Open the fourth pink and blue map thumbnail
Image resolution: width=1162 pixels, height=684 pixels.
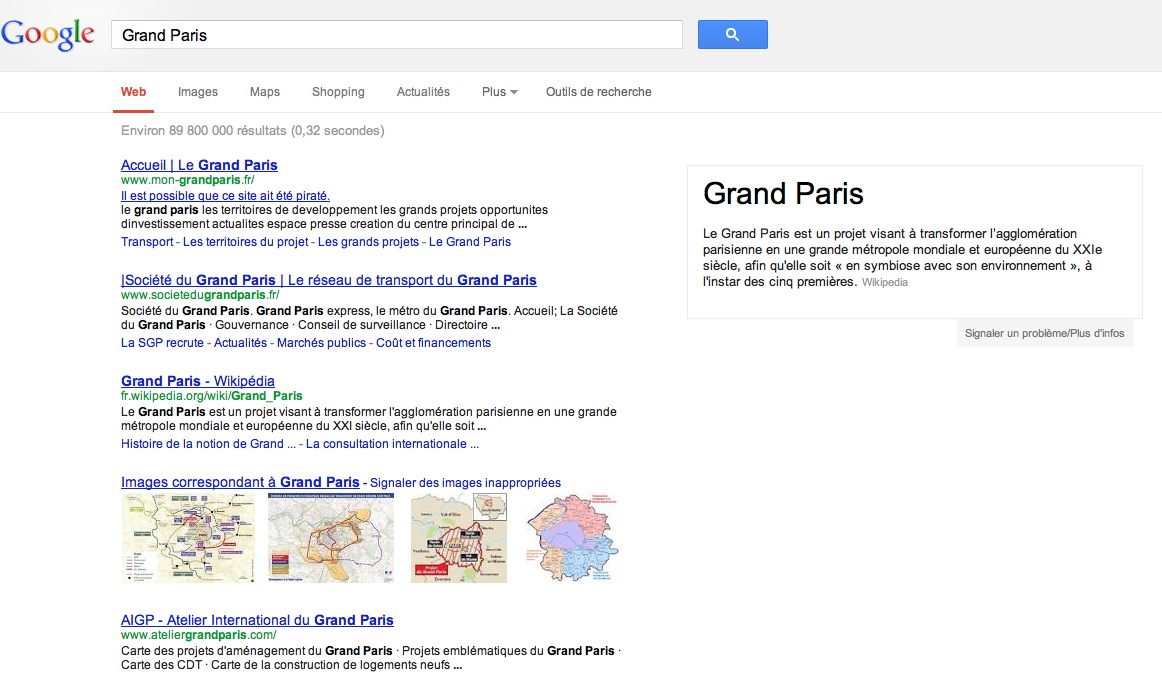pos(571,538)
